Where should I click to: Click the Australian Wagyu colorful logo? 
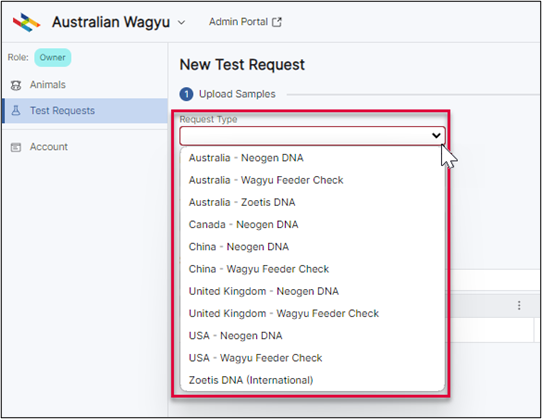[x=27, y=22]
